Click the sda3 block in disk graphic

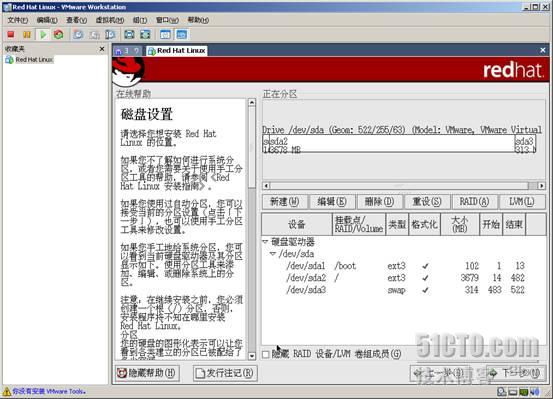point(525,144)
